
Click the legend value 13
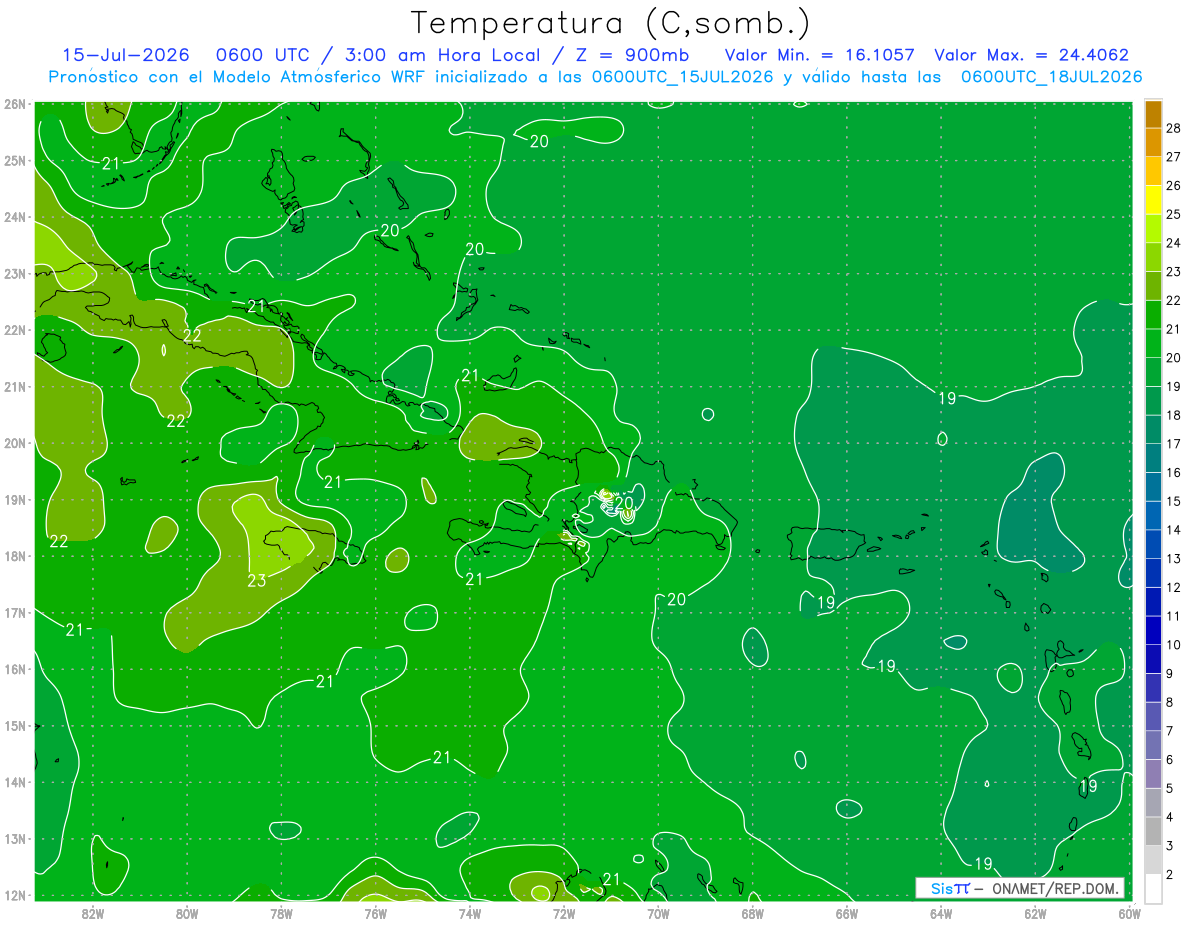1173,558
